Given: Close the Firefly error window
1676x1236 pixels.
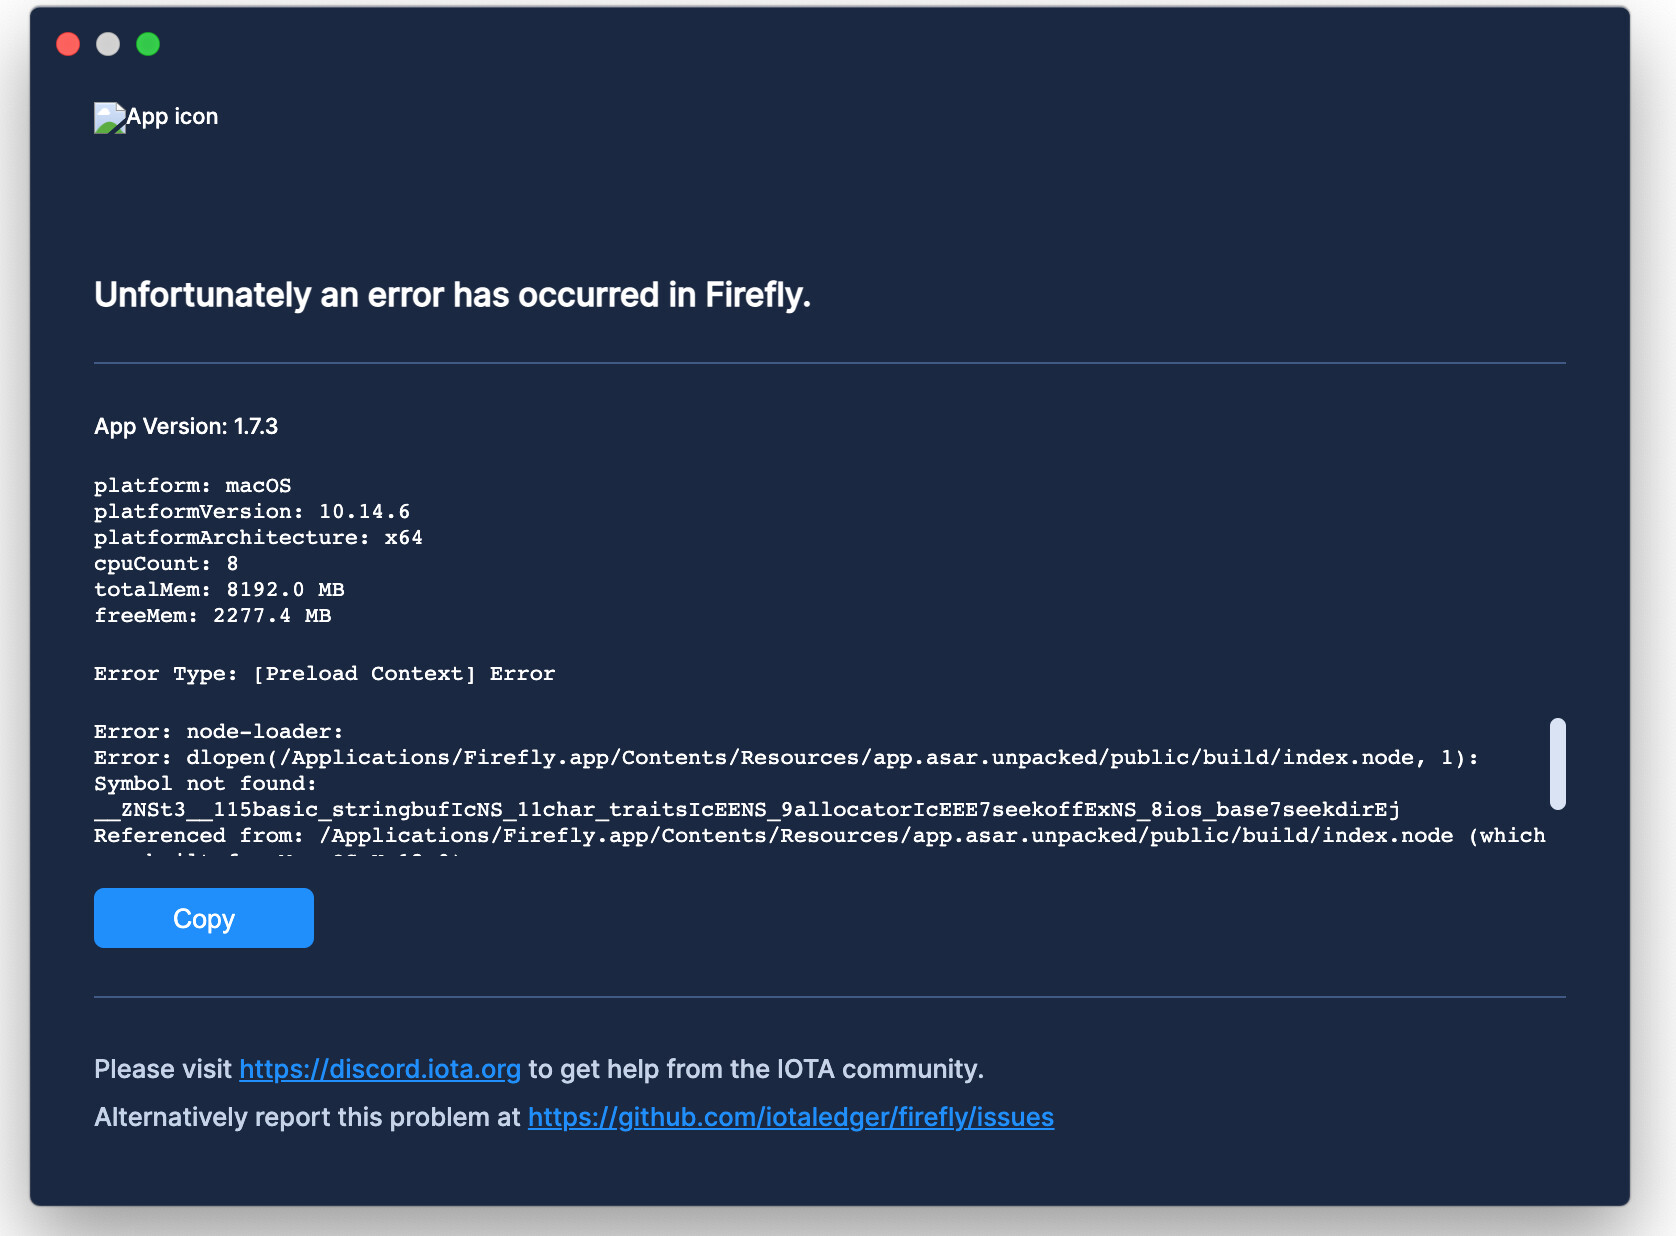Looking at the screenshot, I should coord(68,44).
